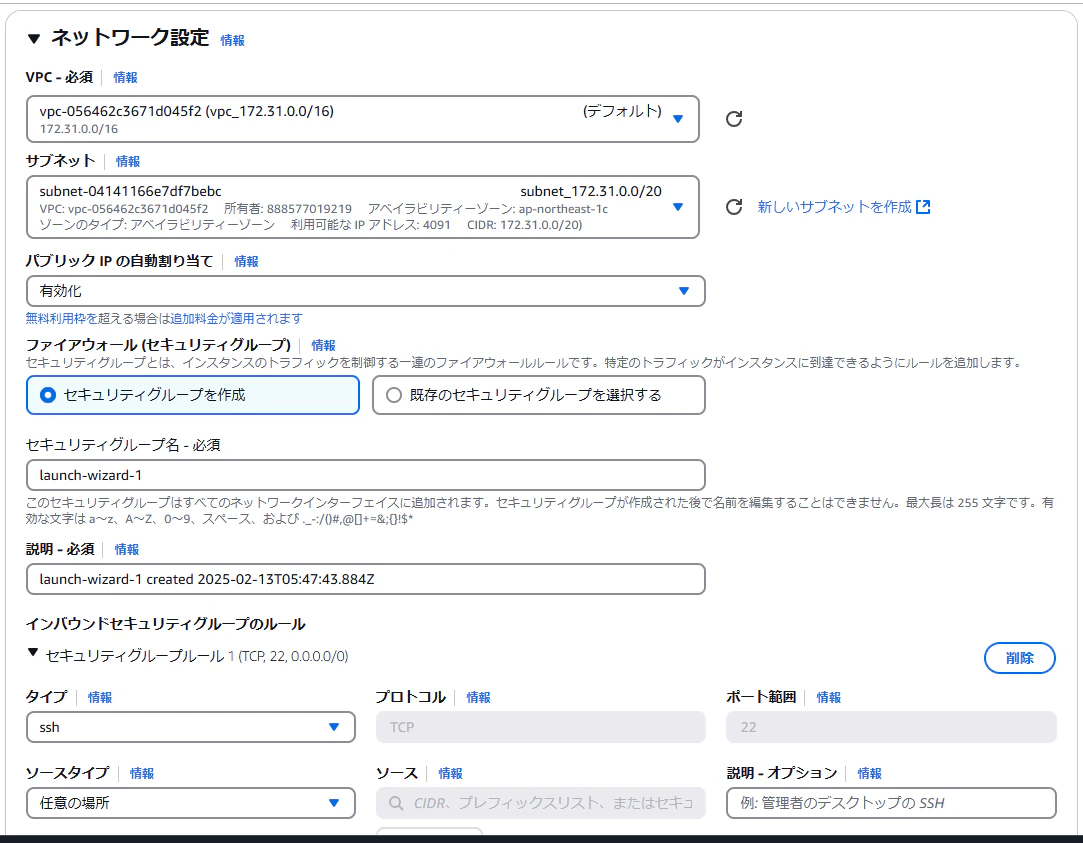Choose 既存のセキュリティグループを選択する radio option

539,395
